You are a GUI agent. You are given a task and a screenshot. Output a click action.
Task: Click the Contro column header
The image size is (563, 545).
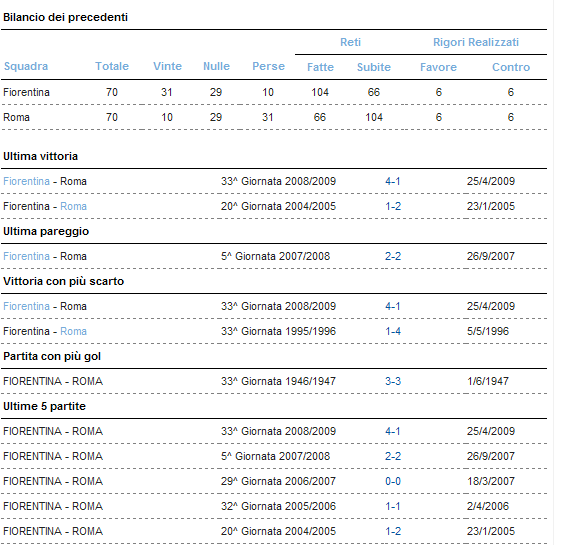pos(511,67)
